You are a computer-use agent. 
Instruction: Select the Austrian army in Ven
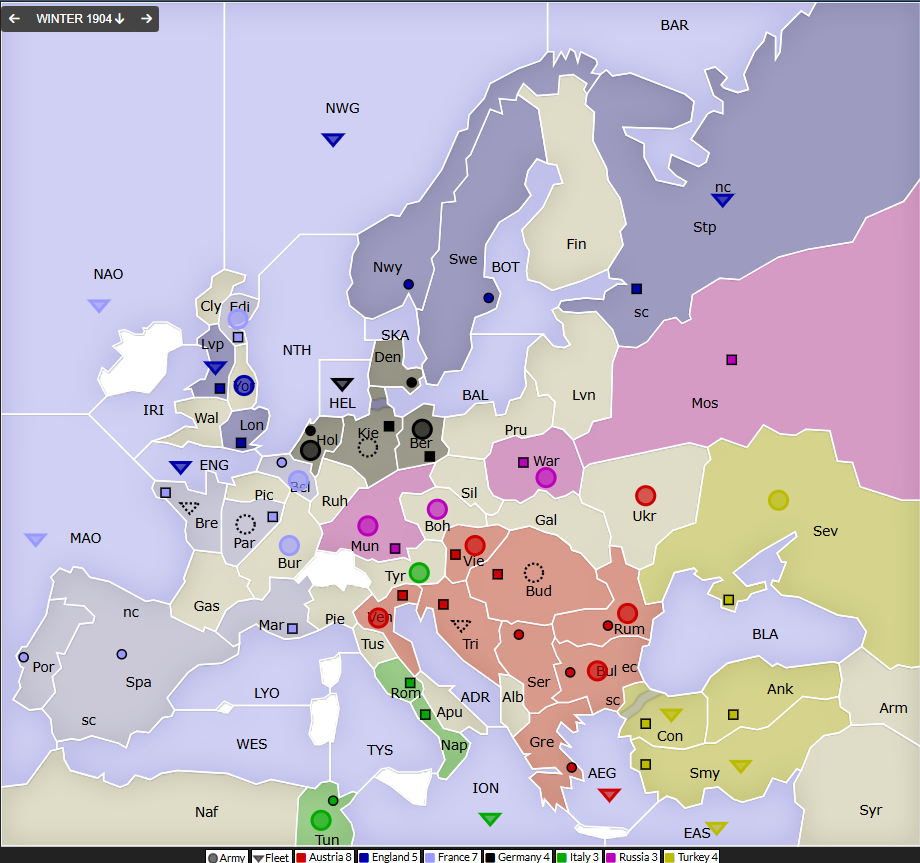click(x=378, y=617)
